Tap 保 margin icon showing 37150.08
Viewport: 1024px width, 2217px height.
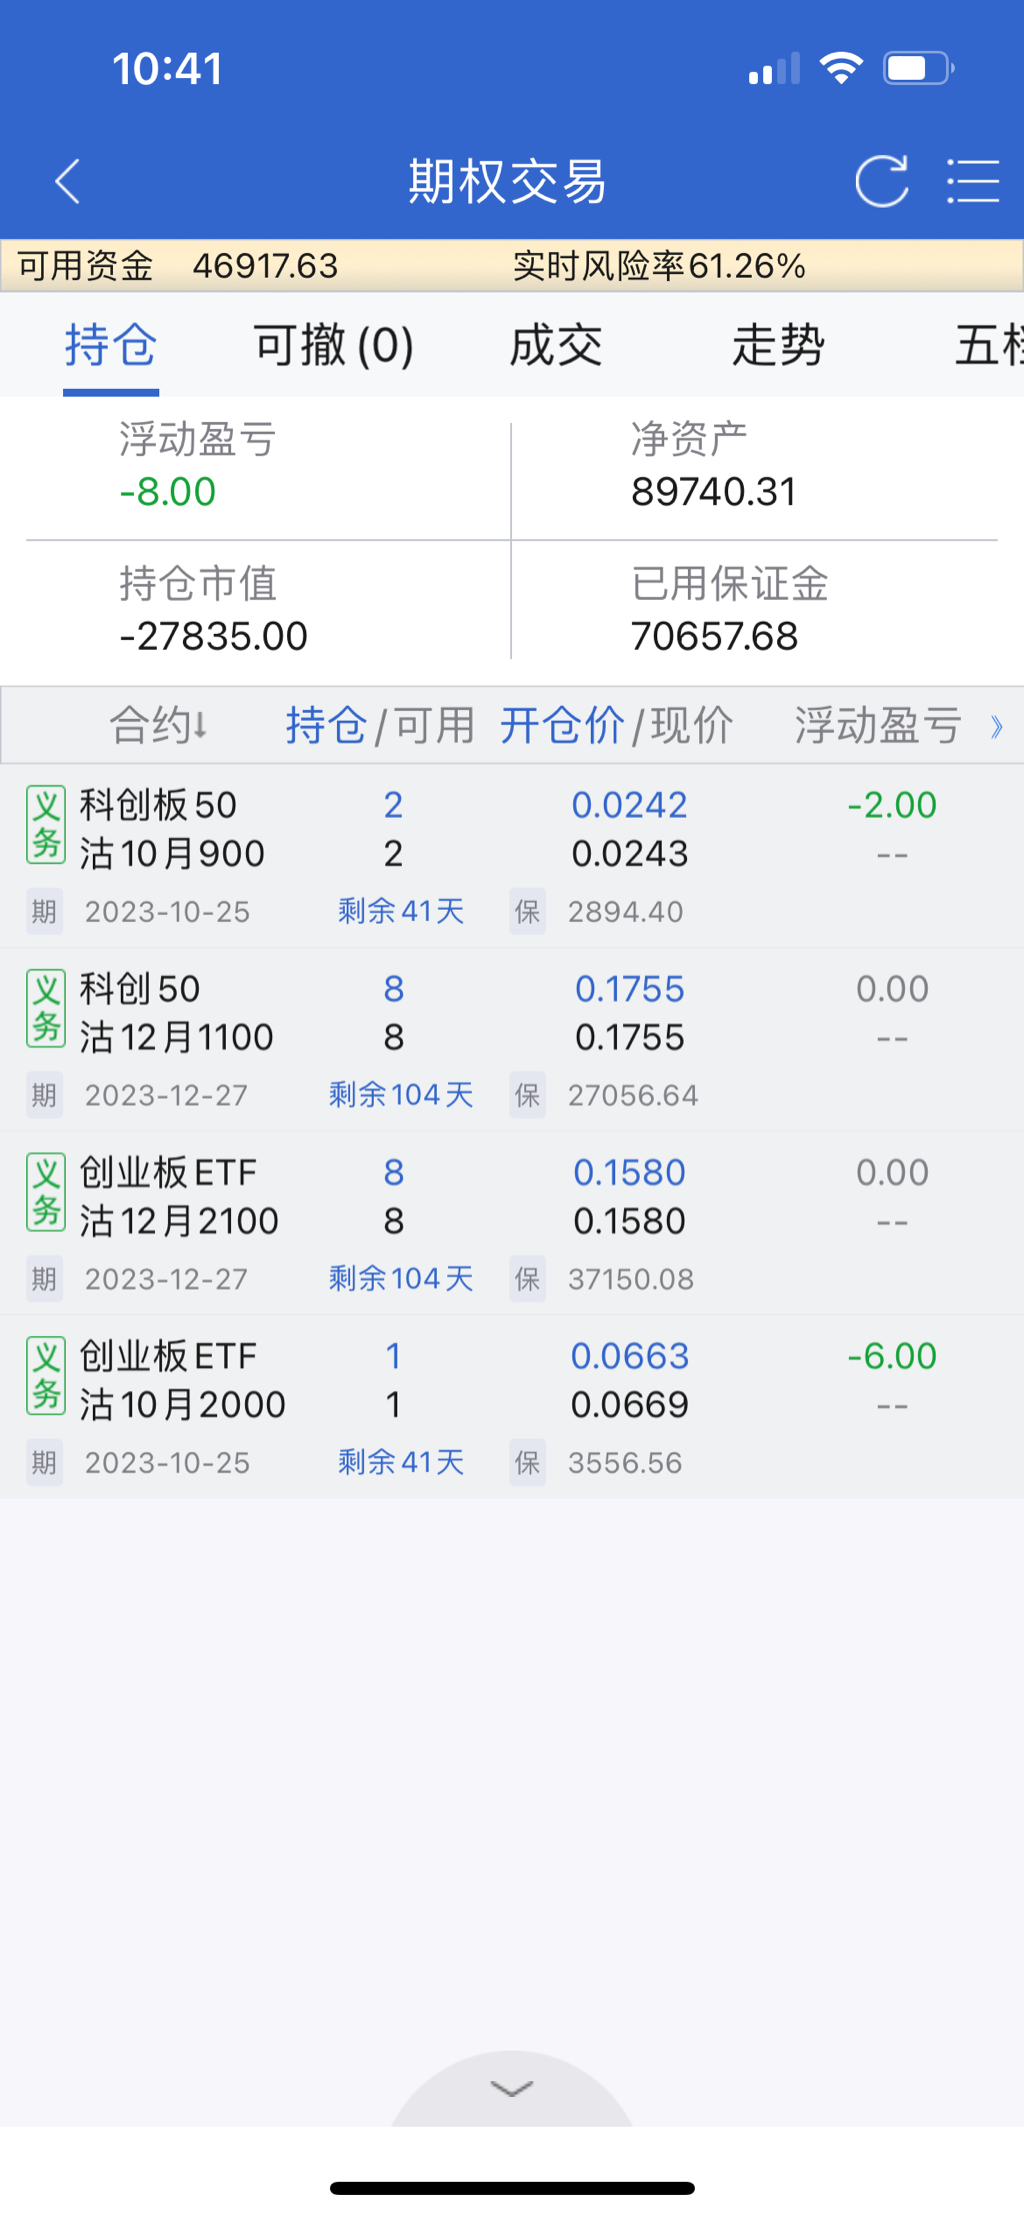[x=527, y=1279]
